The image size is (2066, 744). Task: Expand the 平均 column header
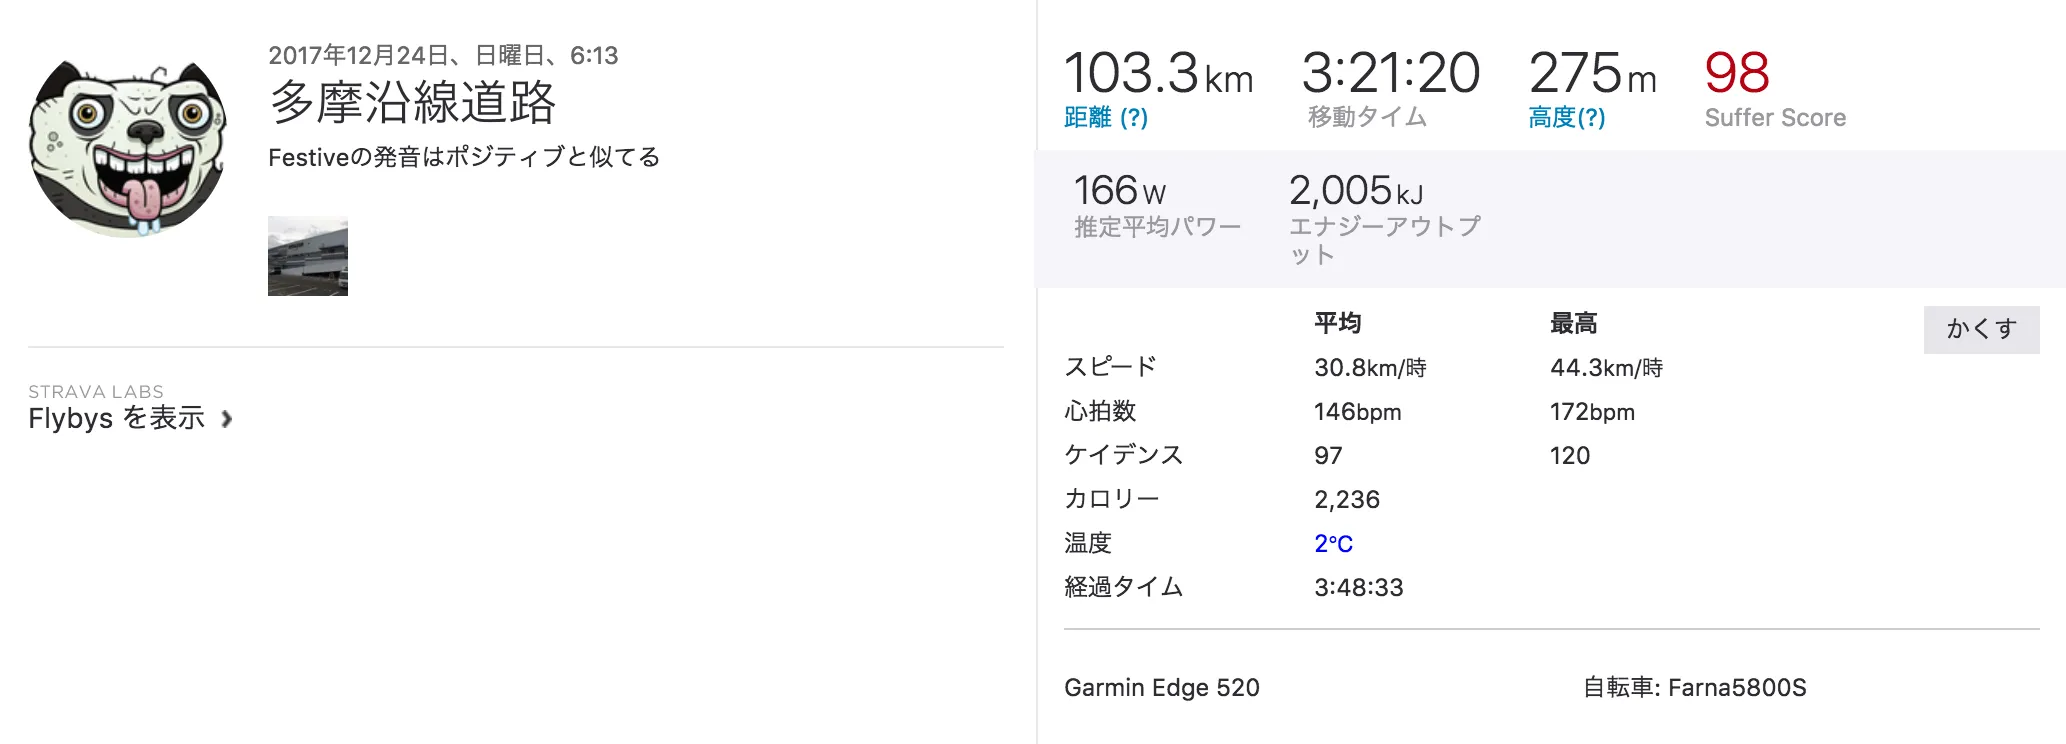(x=1337, y=322)
